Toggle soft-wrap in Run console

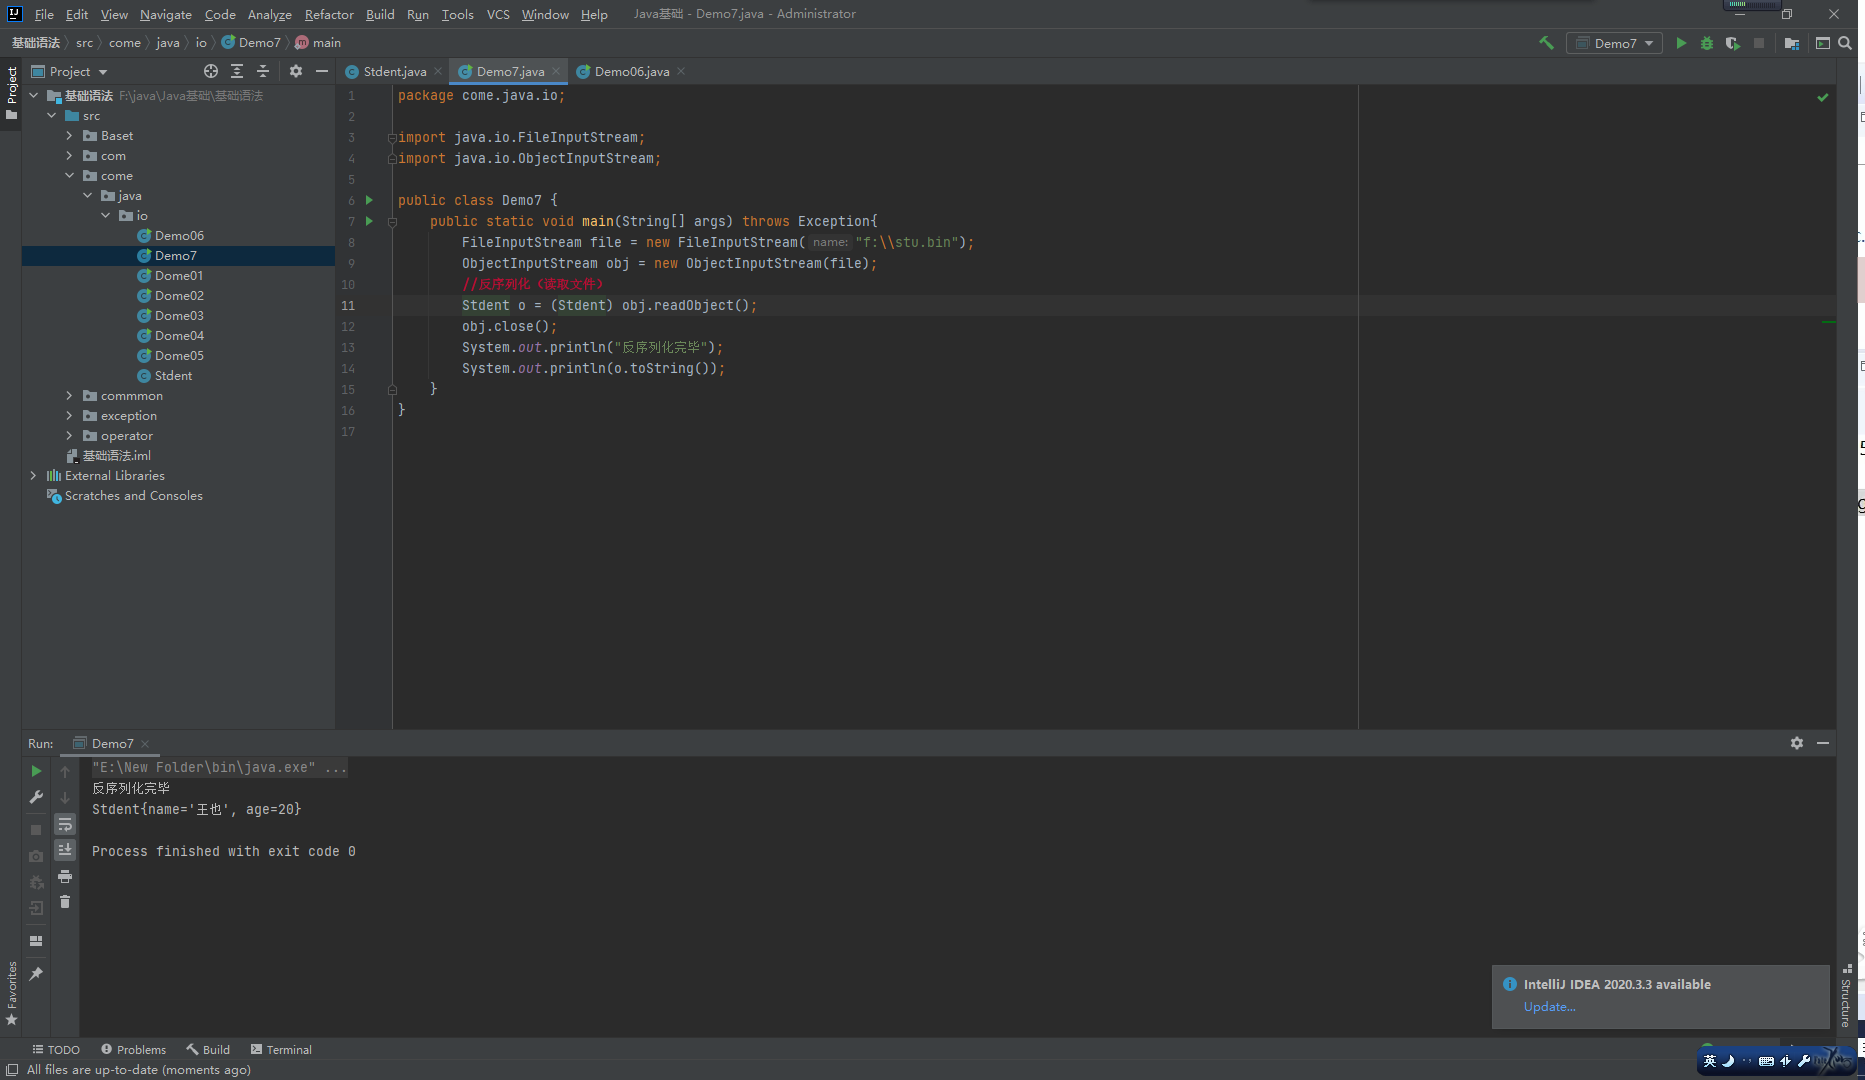(65, 825)
